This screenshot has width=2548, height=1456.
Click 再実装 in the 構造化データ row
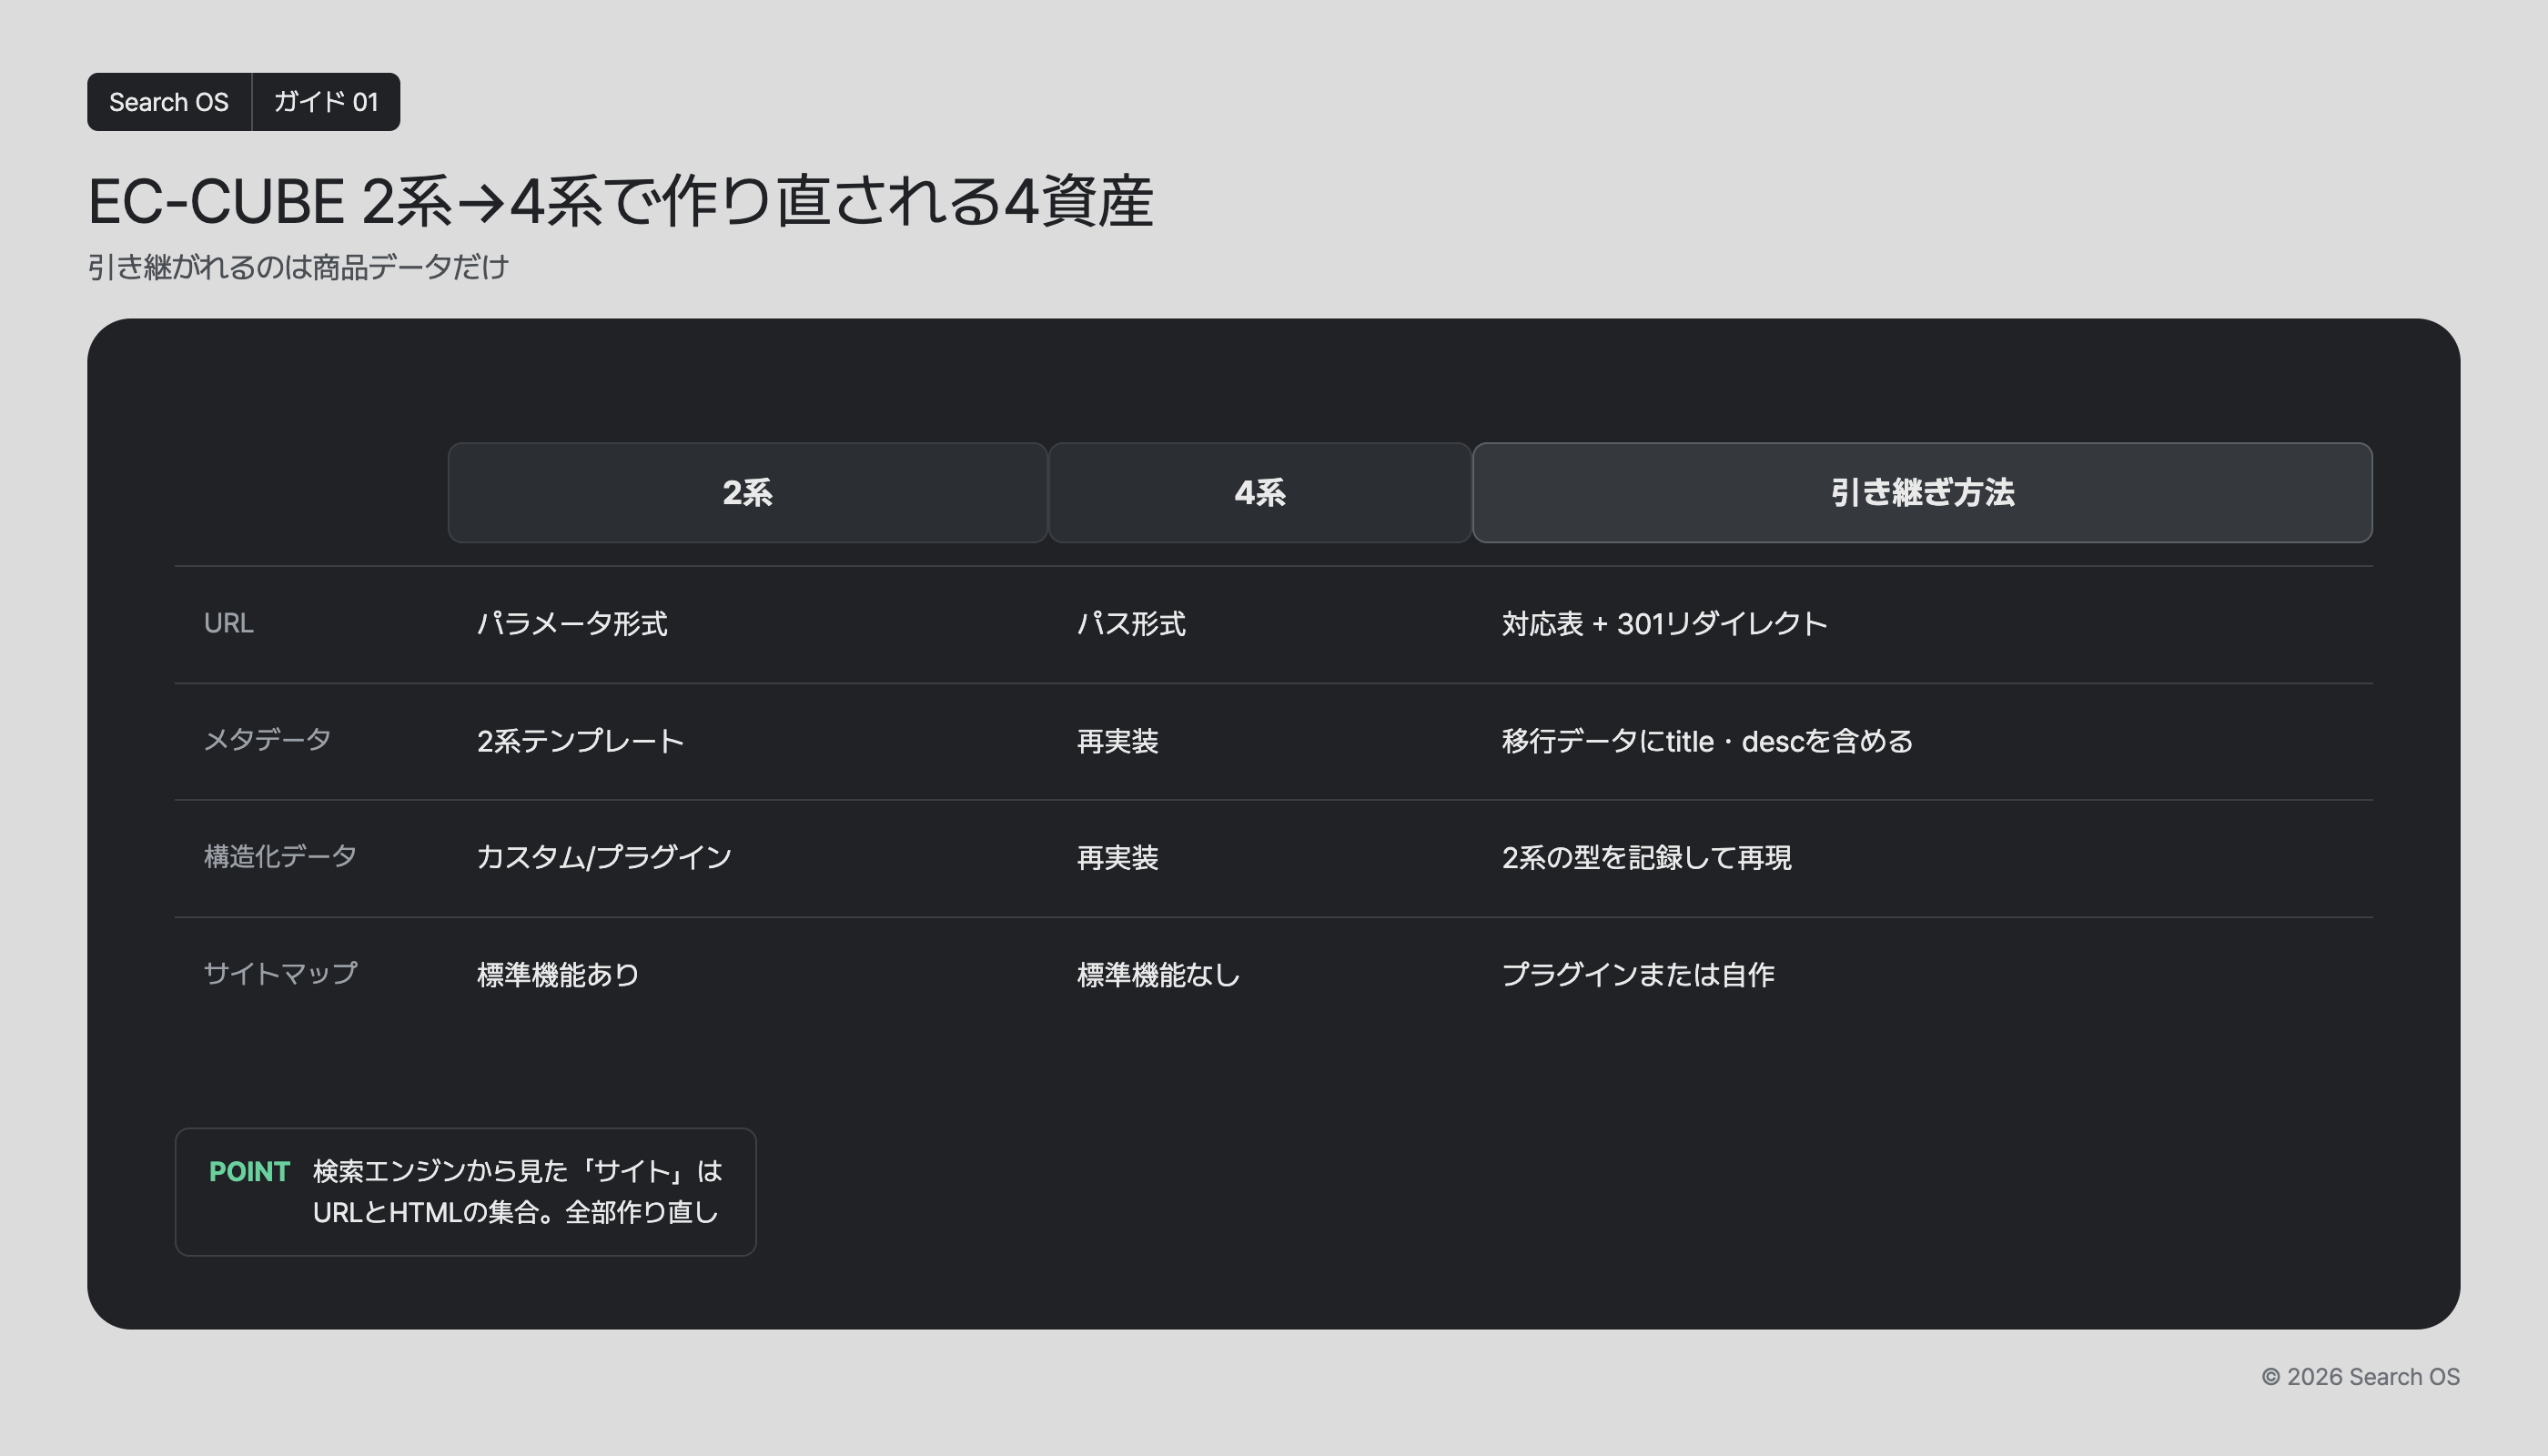(x=1117, y=858)
